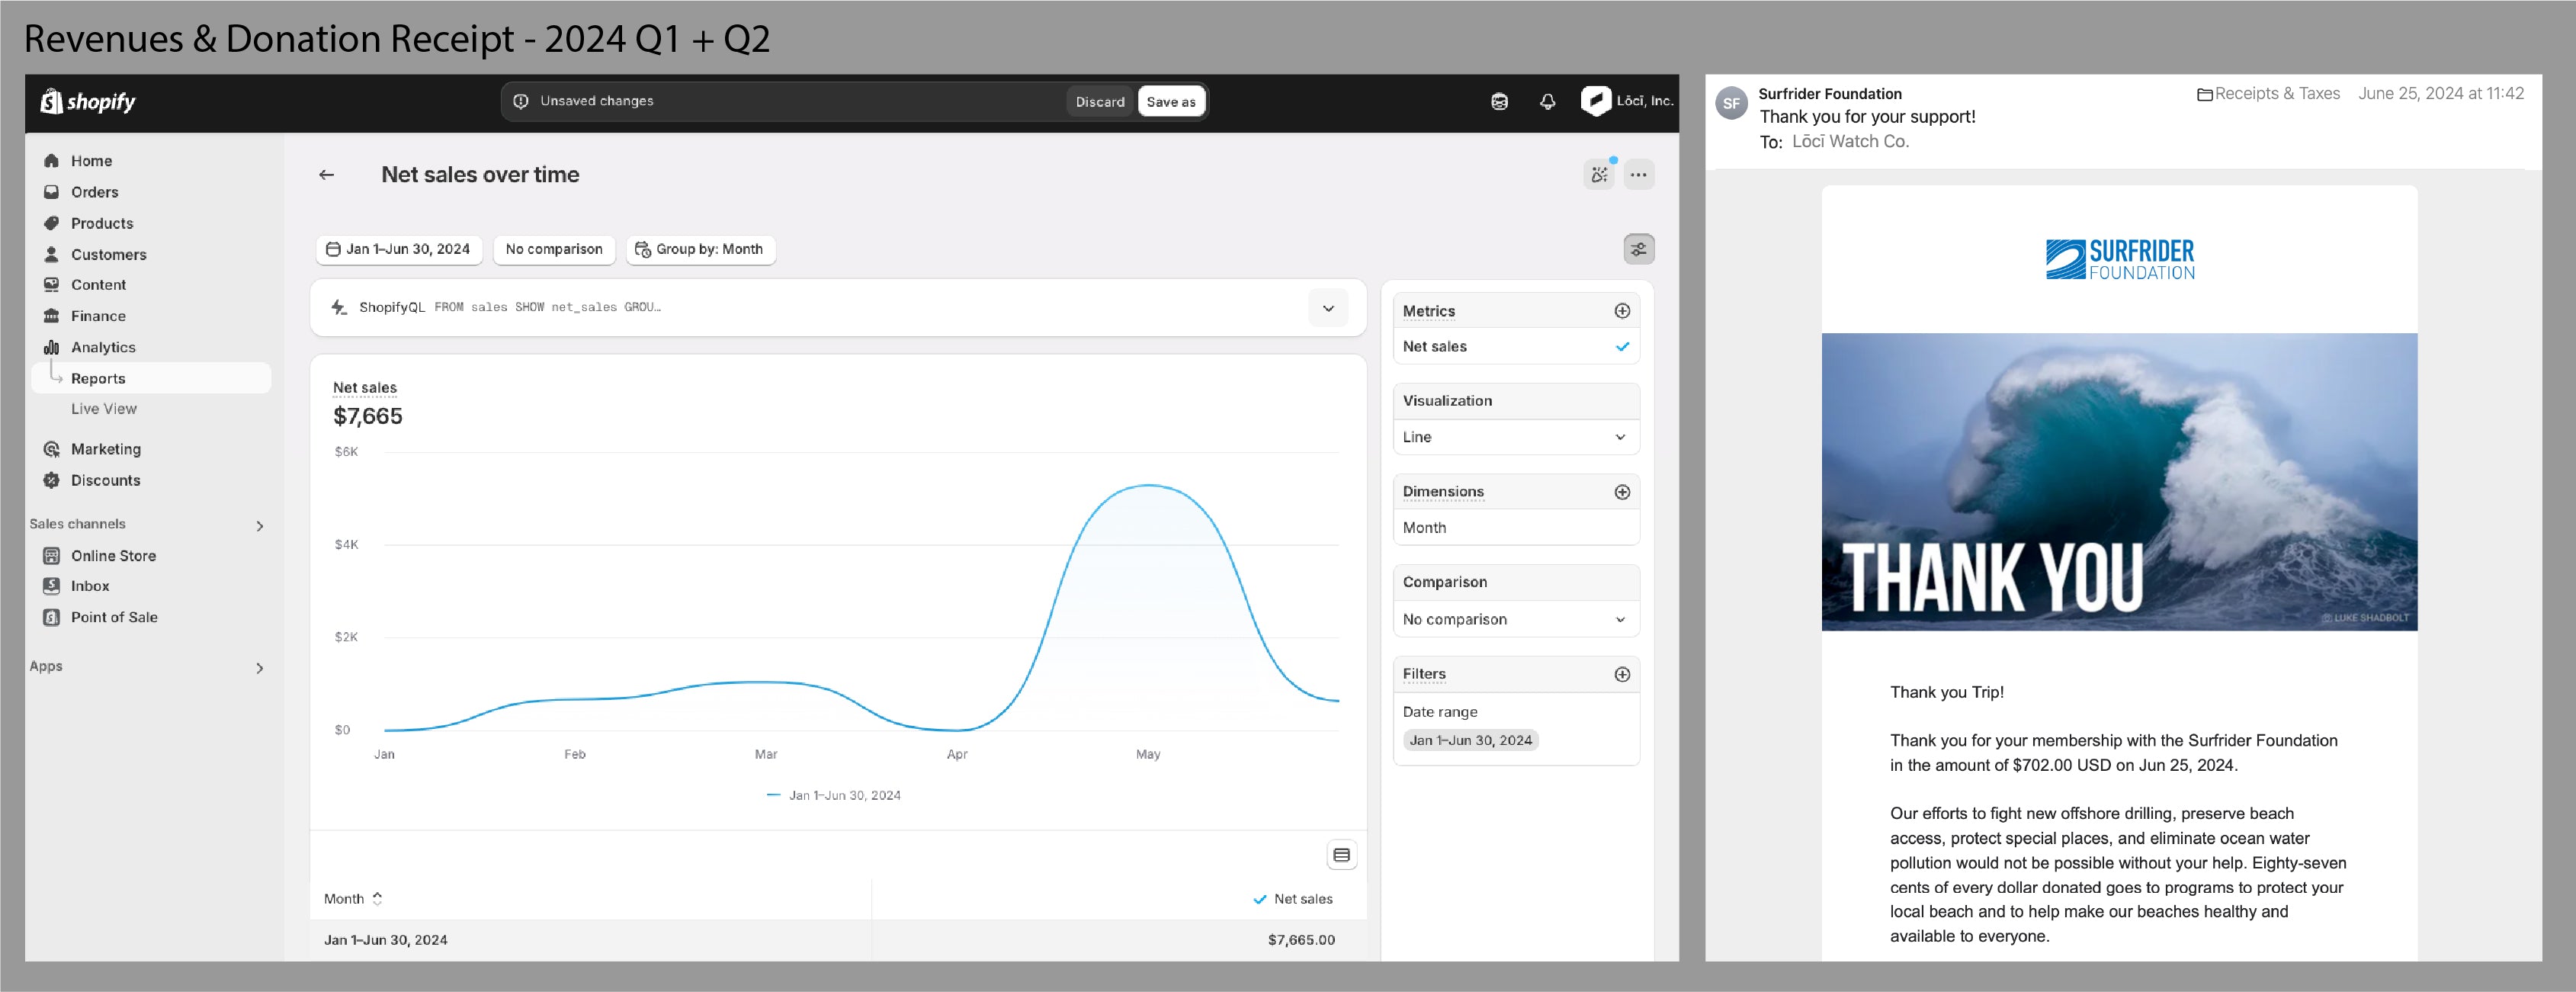
Task: Click the Lōcī Watch Co. recipient name
Action: click(x=1850, y=141)
